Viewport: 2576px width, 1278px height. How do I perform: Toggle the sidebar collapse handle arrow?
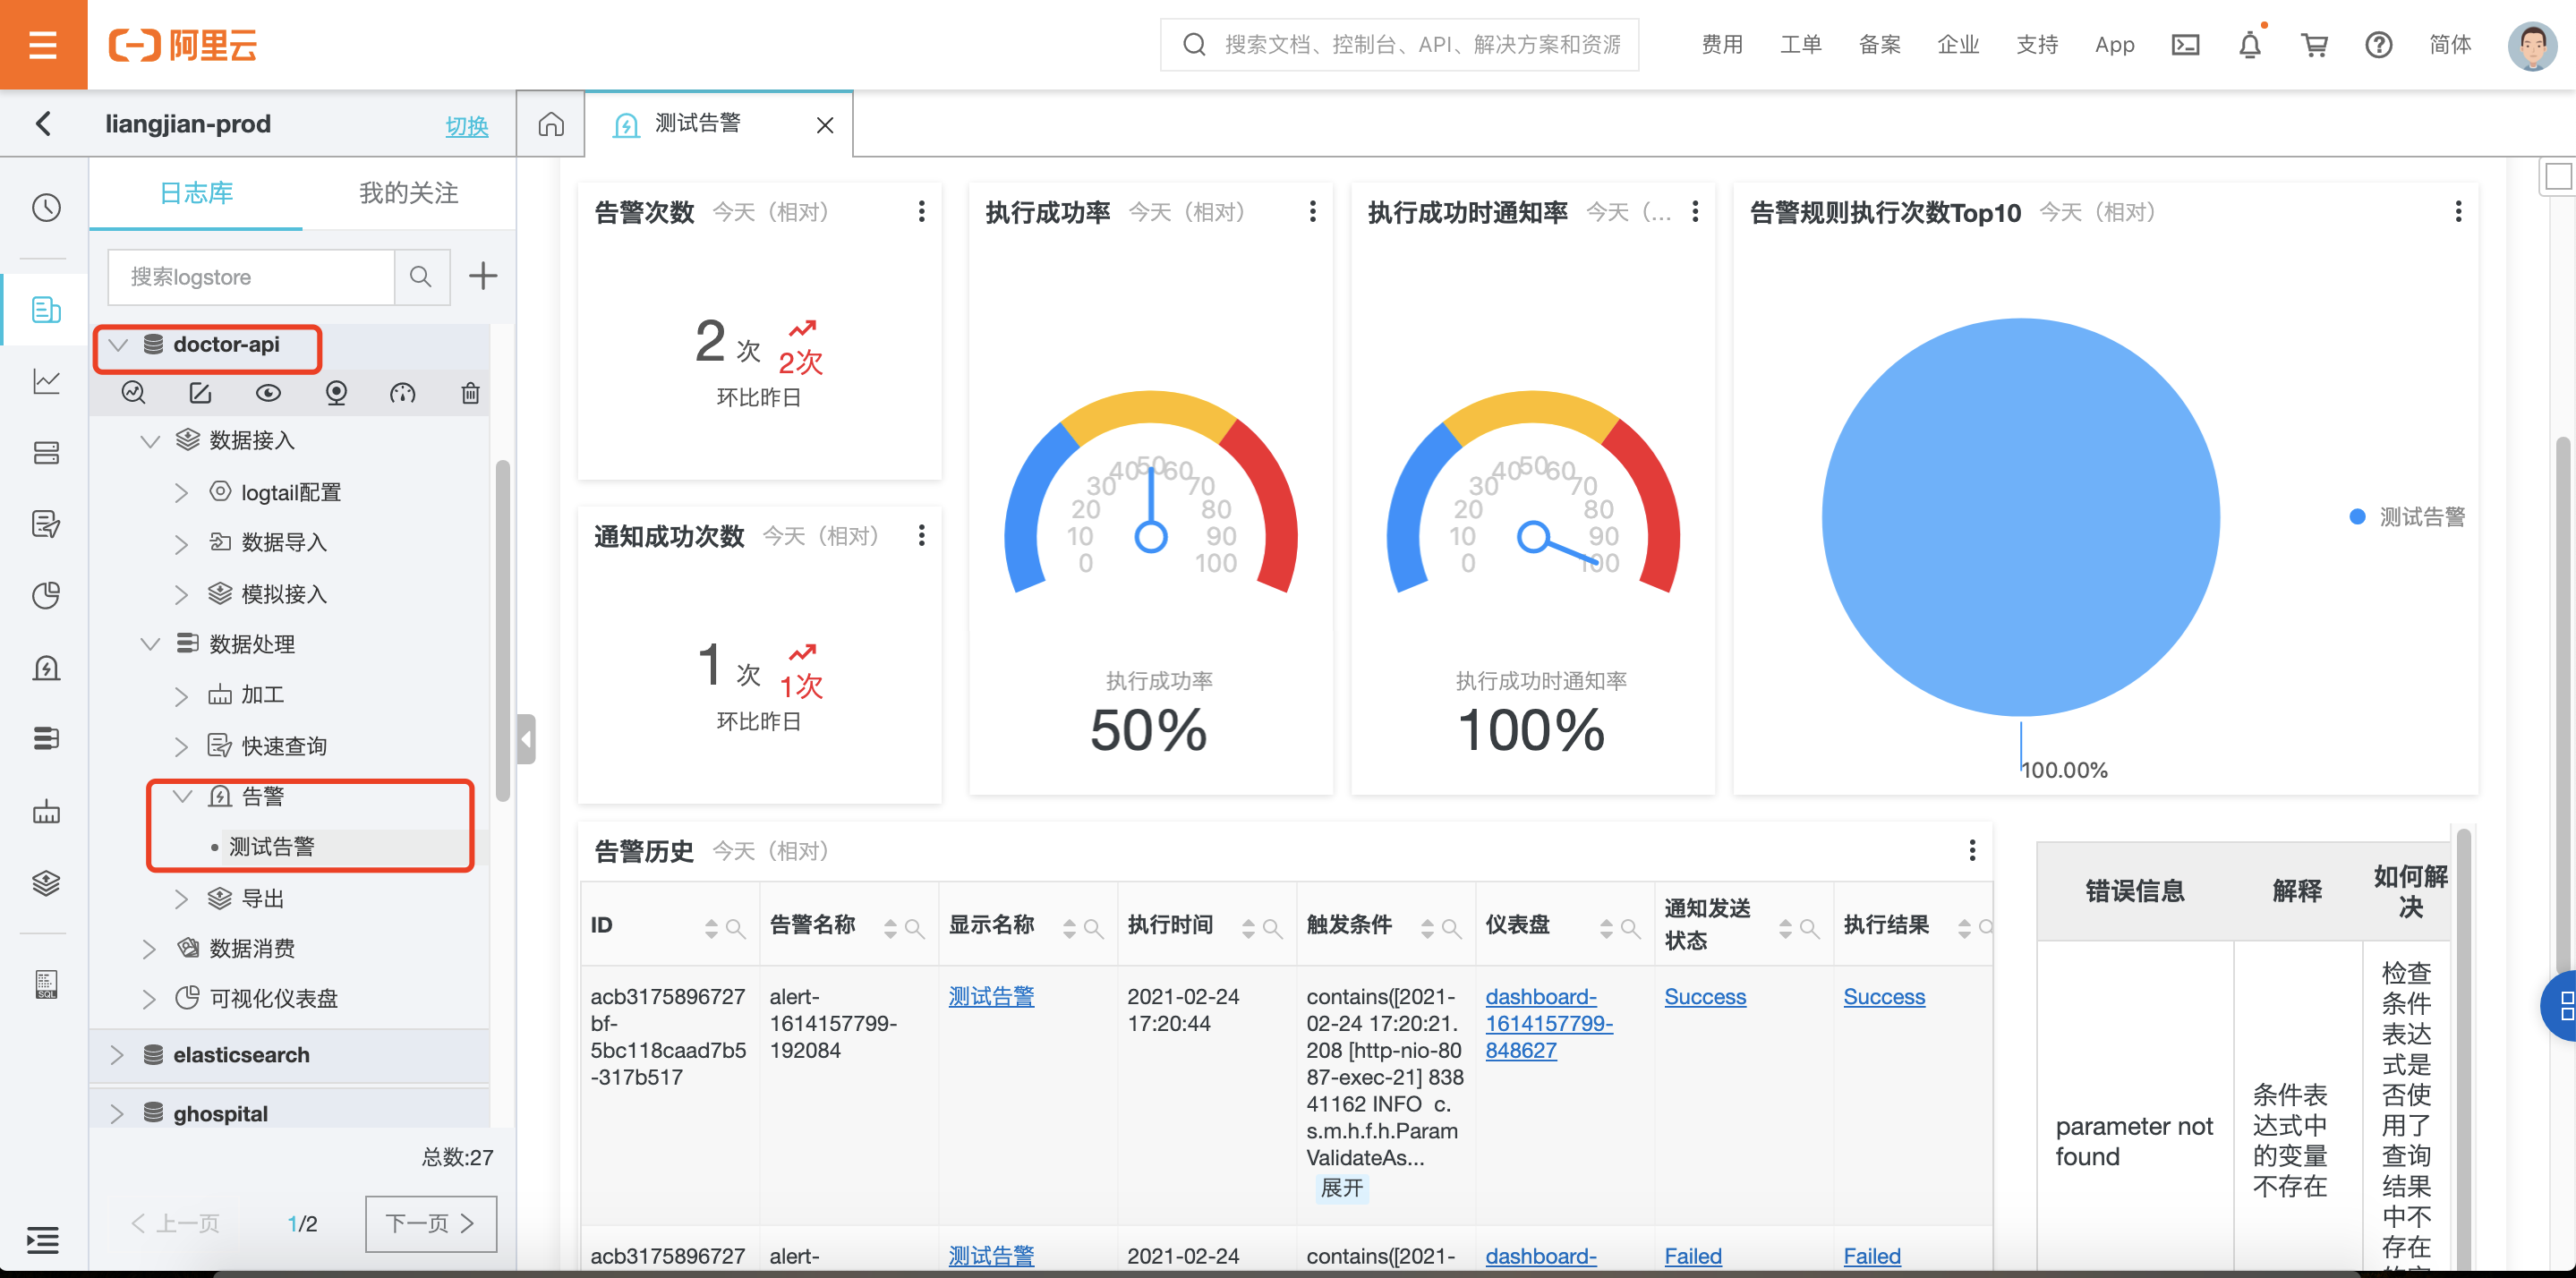click(x=526, y=739)
